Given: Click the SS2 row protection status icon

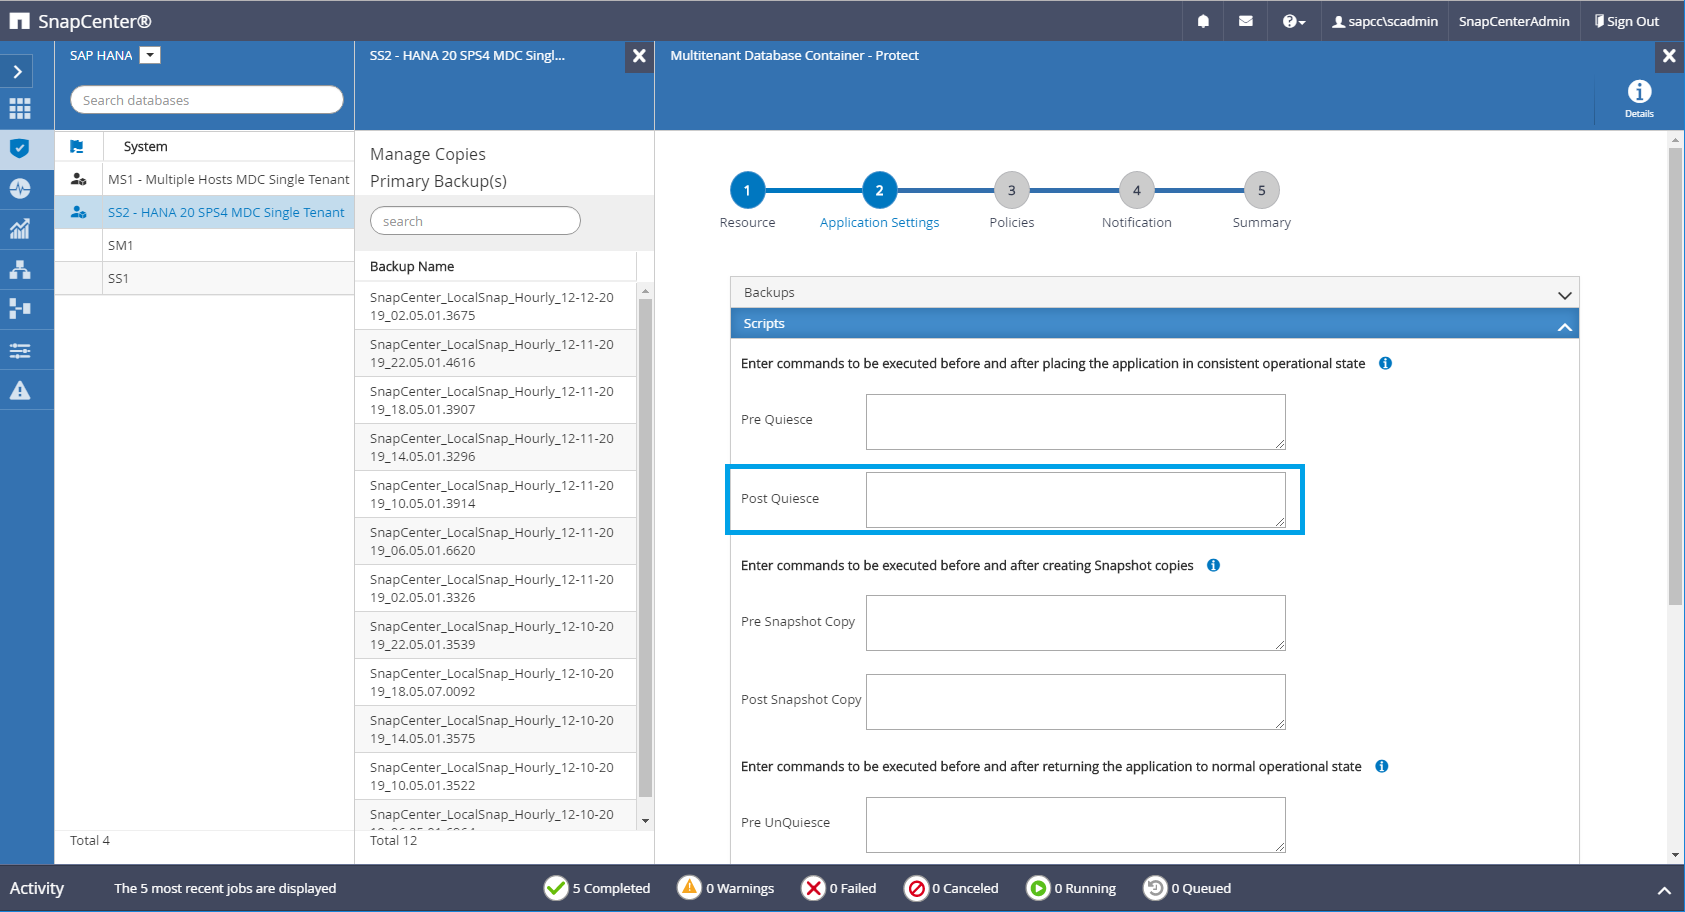Looking at the screenshot, I should (78, 212).
